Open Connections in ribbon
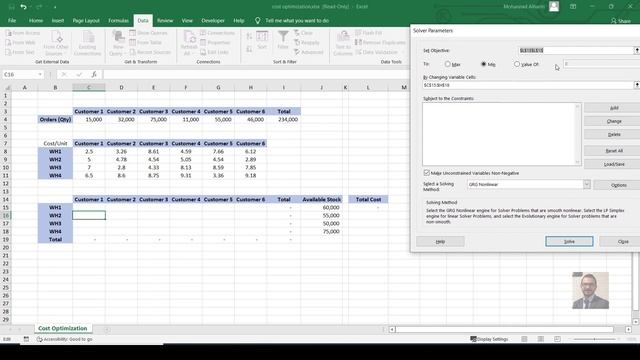 (218, 33)
